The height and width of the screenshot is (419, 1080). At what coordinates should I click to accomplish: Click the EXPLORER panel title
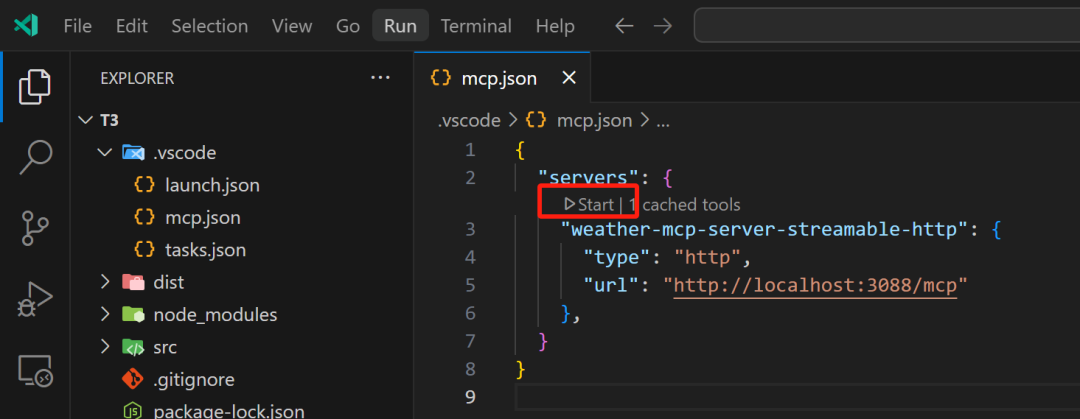[x=137, y=79]
